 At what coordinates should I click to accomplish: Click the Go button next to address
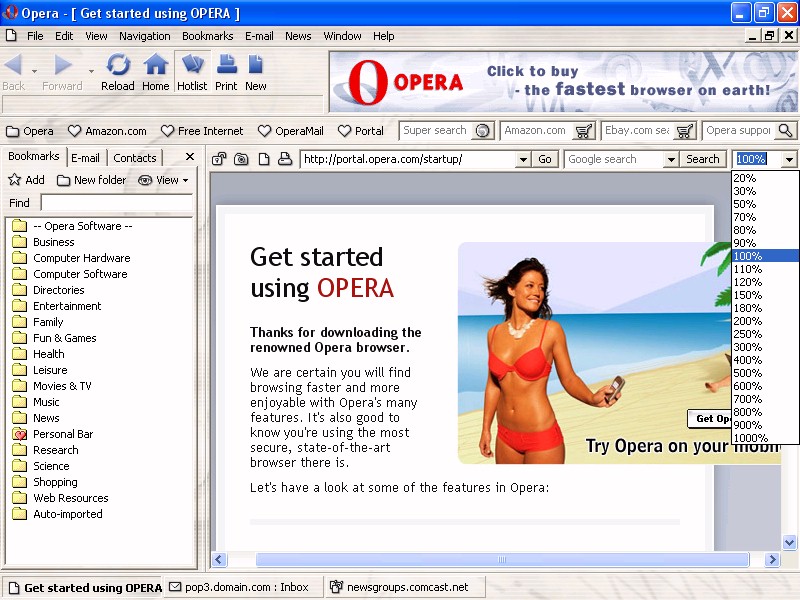(545, 159)
